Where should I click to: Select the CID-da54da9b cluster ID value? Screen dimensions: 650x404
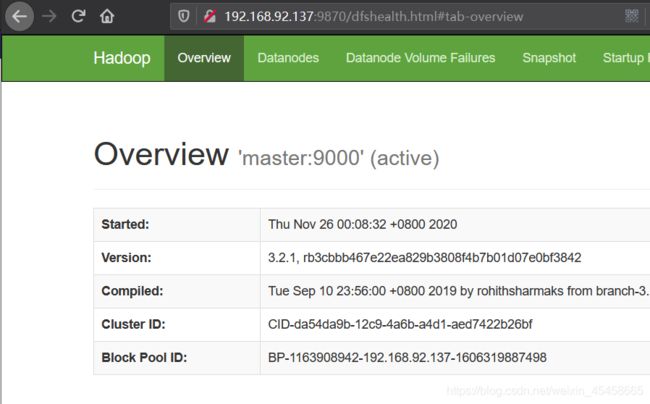[400, 324]
